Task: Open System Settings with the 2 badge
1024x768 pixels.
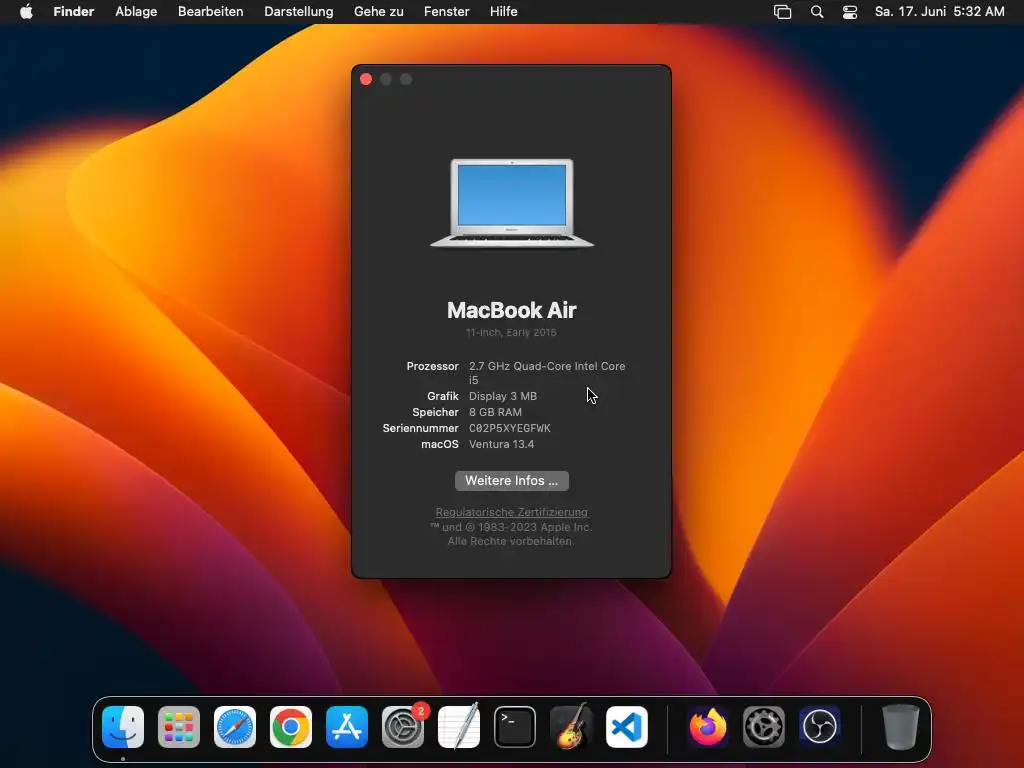Action: pos(403,727)
